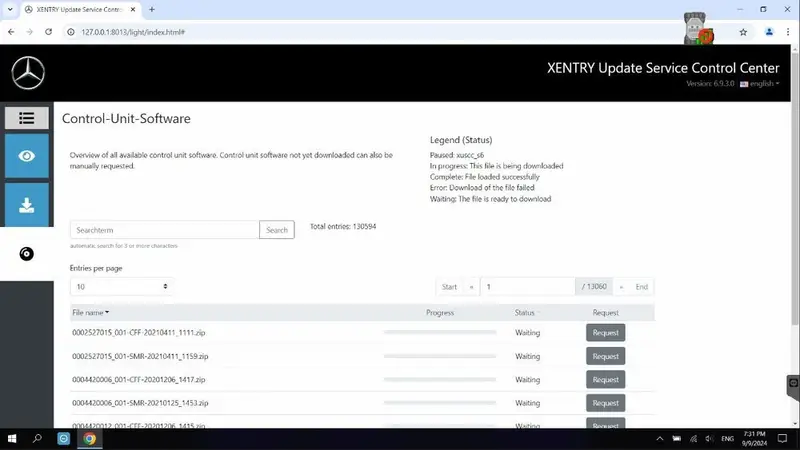
Task: Click the ENG language tray indicator
Action: point(728,439)
